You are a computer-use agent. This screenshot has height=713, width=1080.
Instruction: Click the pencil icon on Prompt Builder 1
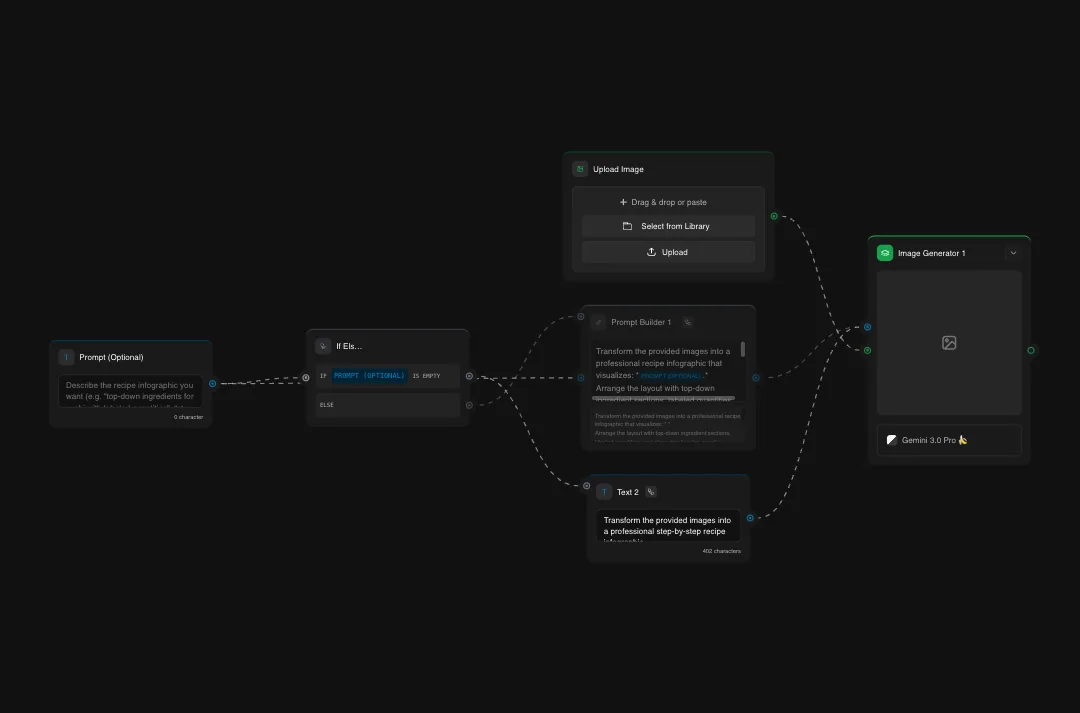(600, 321)
